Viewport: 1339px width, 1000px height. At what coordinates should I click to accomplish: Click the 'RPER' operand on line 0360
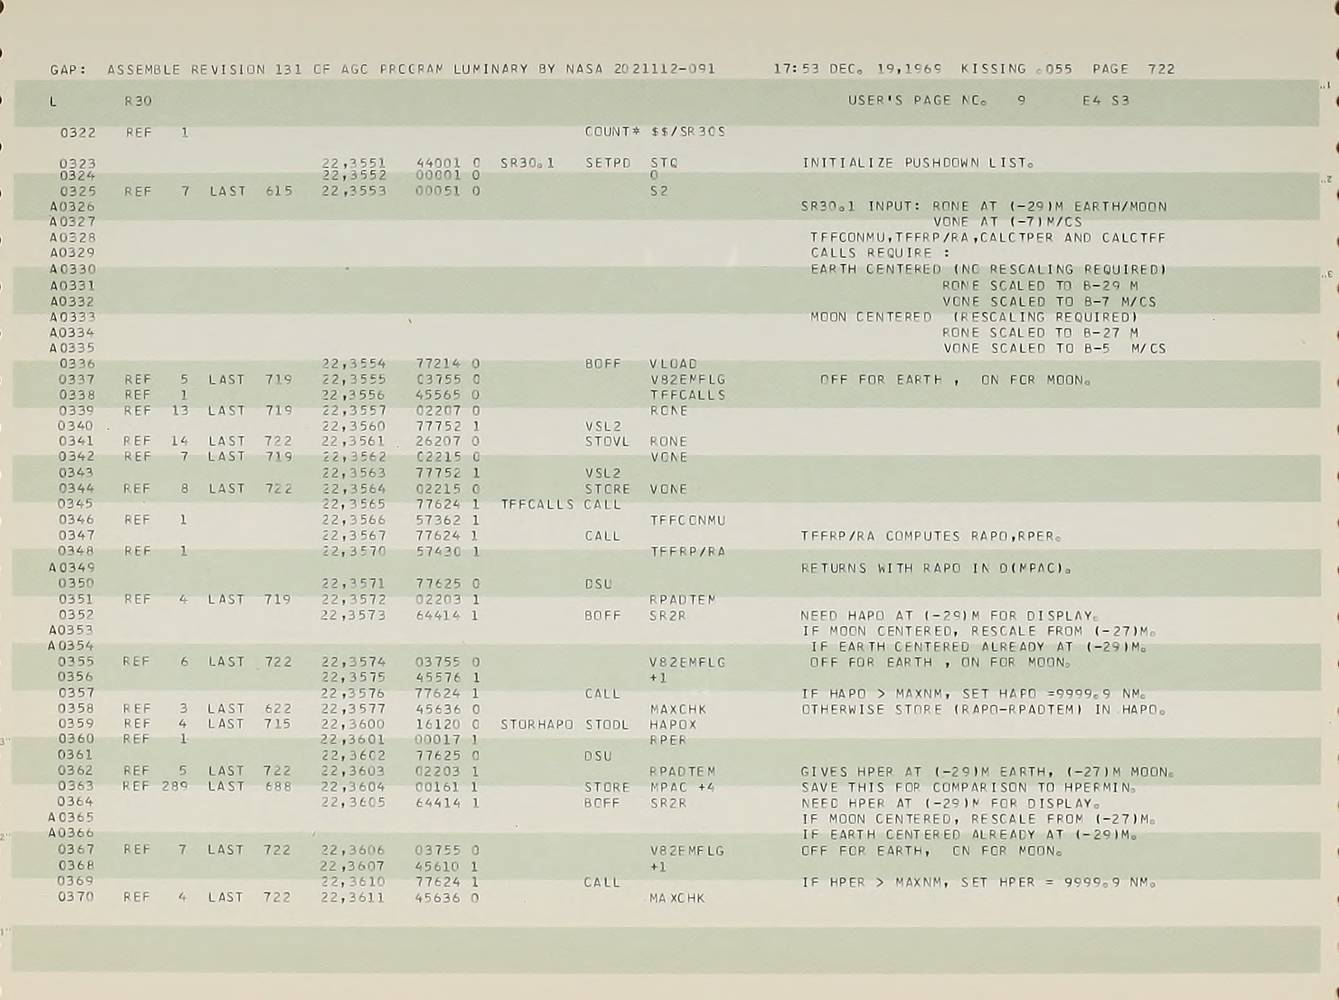pos(668,740)
